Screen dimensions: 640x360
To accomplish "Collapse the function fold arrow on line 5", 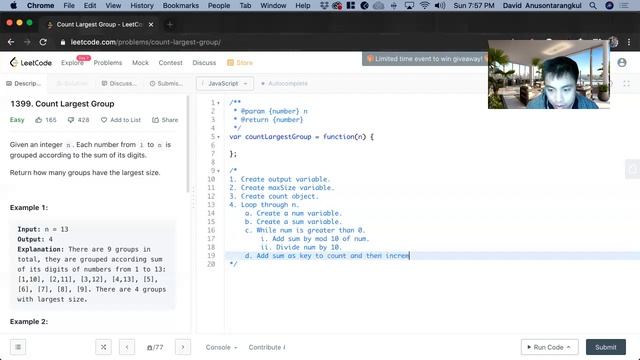I will (218, 137).
